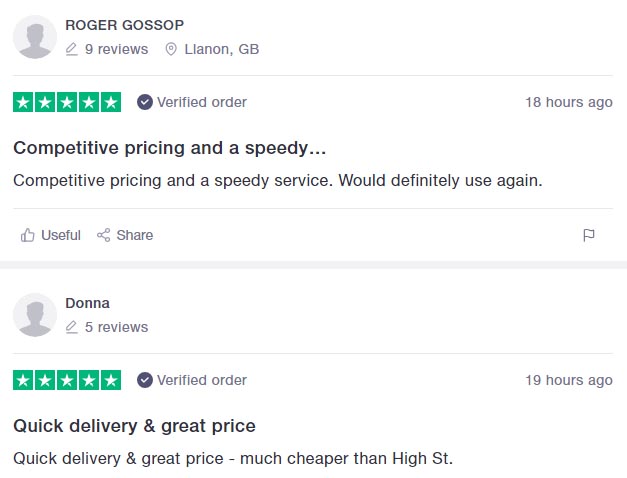Click the pencil icon beside 9 reviews
The image size is (627, 478).
pos(72,49)
